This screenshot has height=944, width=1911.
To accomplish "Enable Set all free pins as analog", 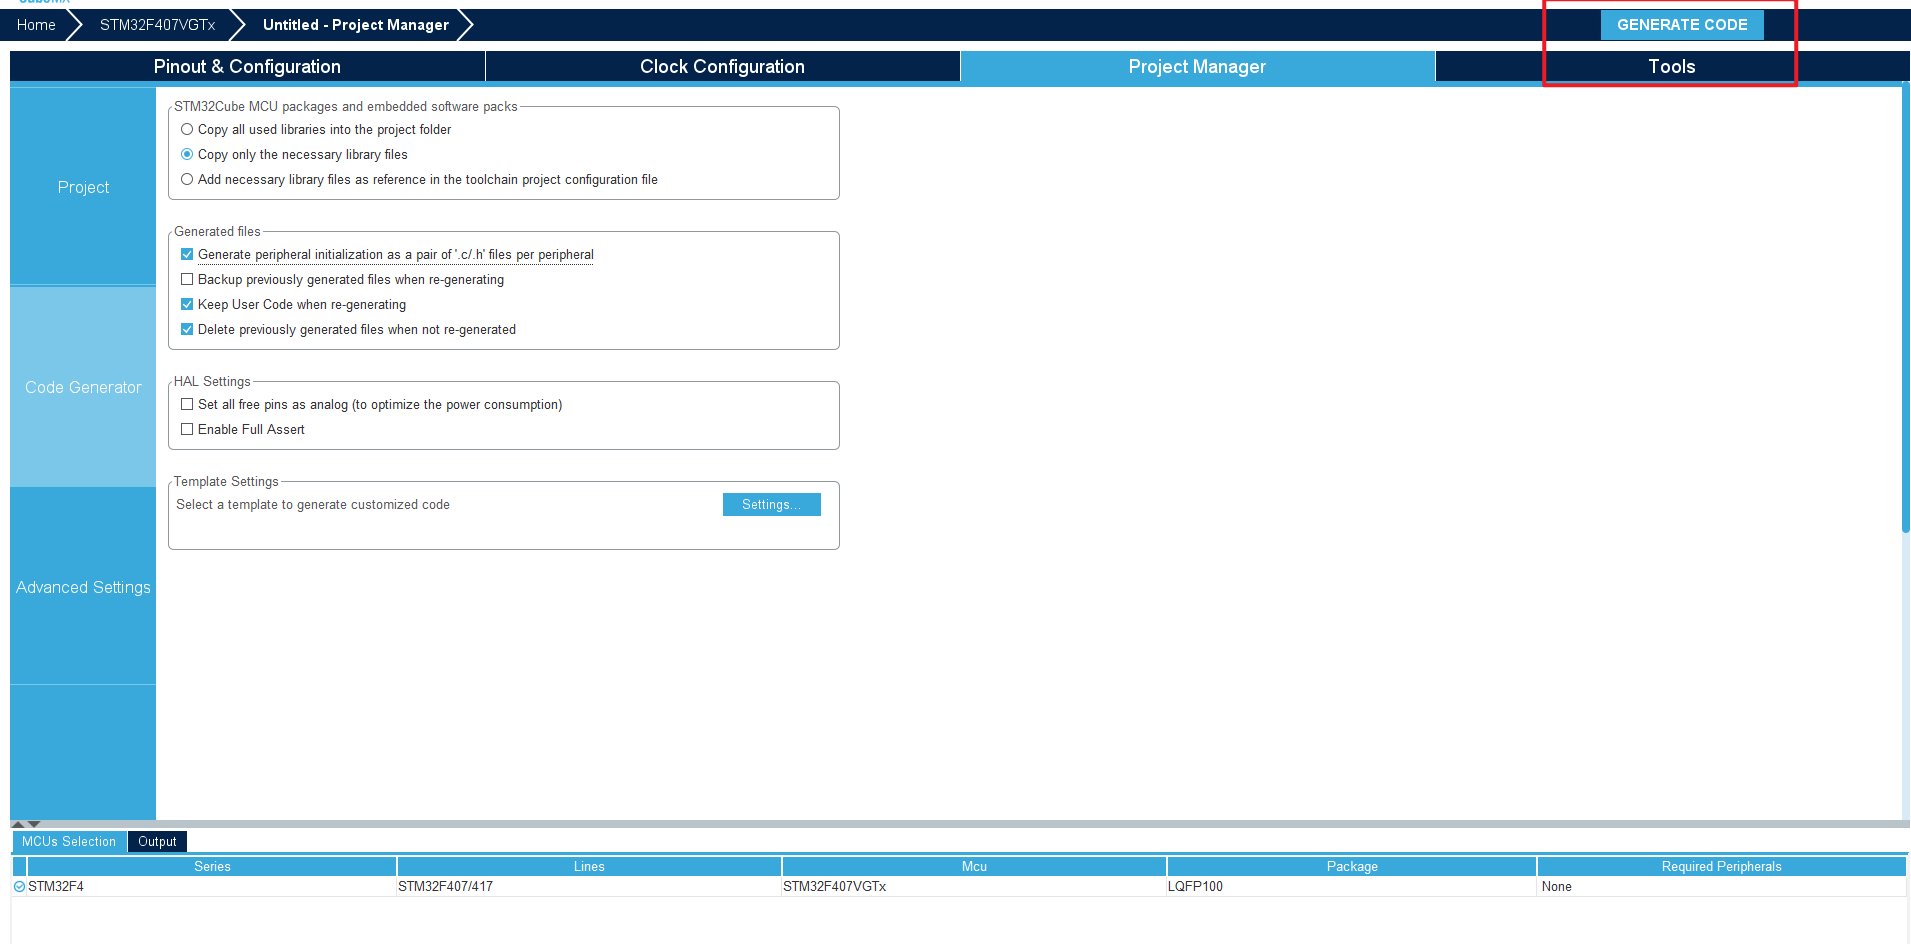I will [187, 404].
